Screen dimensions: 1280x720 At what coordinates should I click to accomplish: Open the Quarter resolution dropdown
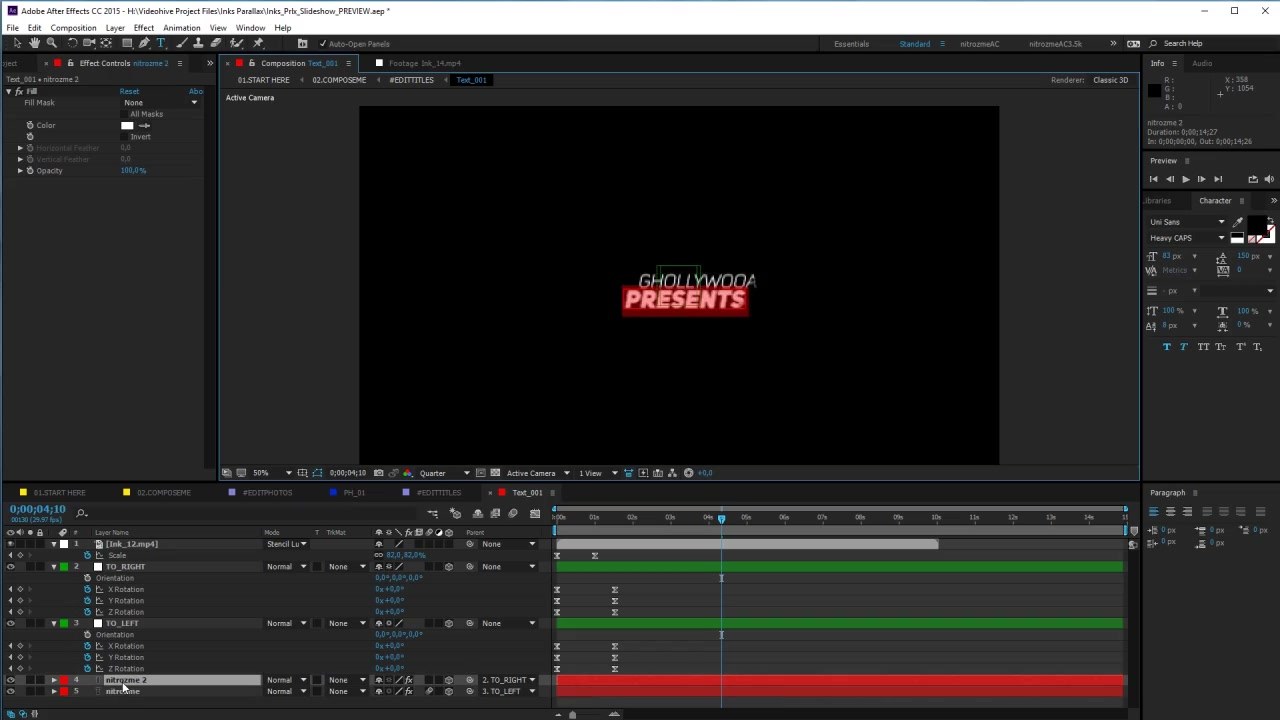445,473
